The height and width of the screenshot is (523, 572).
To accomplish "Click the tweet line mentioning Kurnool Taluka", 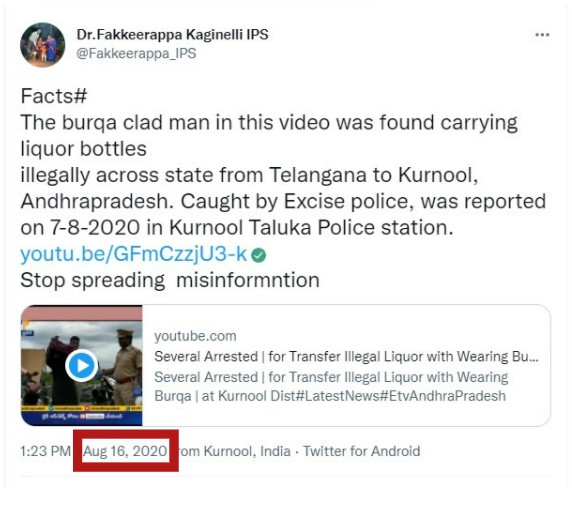I will [237, 228].
